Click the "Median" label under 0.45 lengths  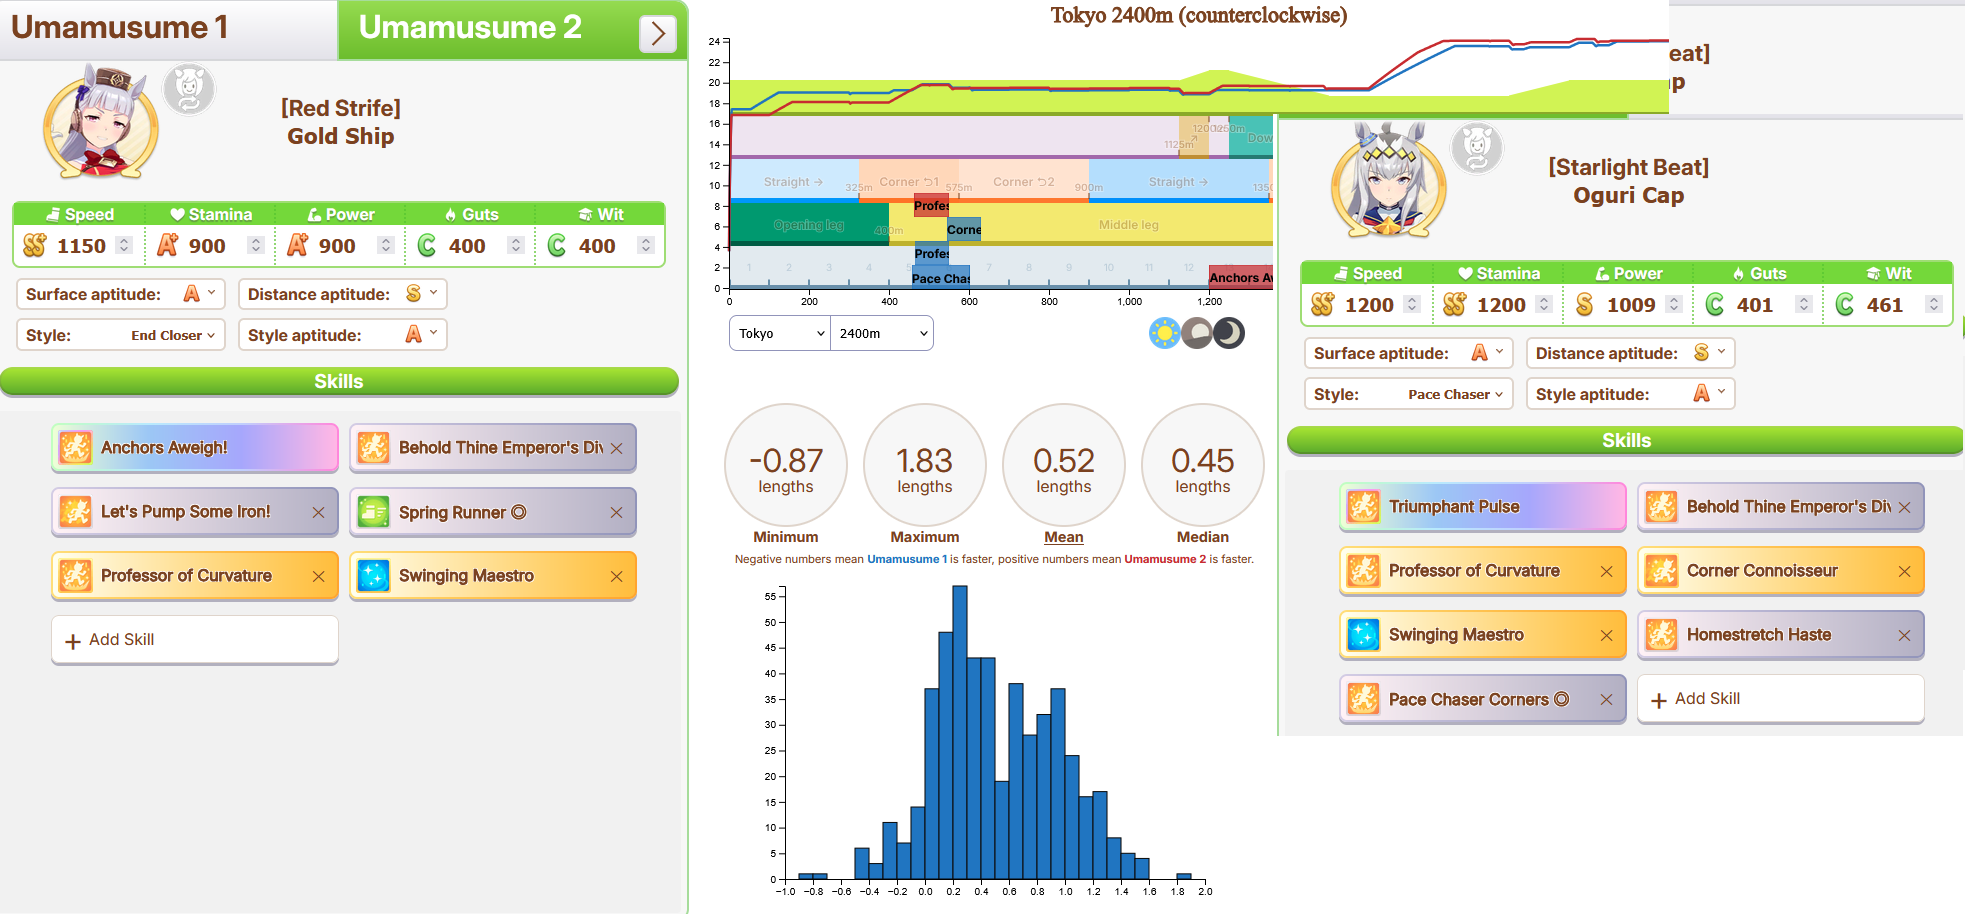pos(1203,537)
